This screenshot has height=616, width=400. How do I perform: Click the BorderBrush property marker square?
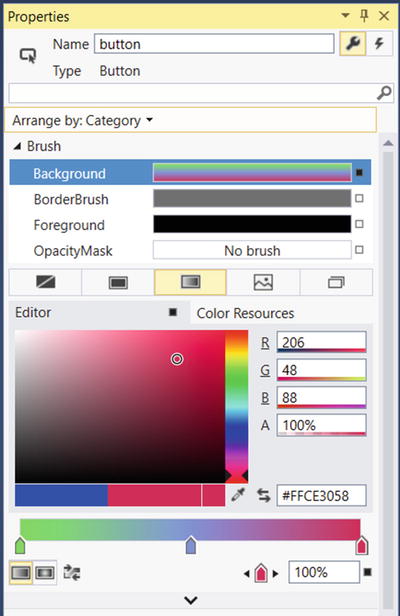click(x=359, y=199)
